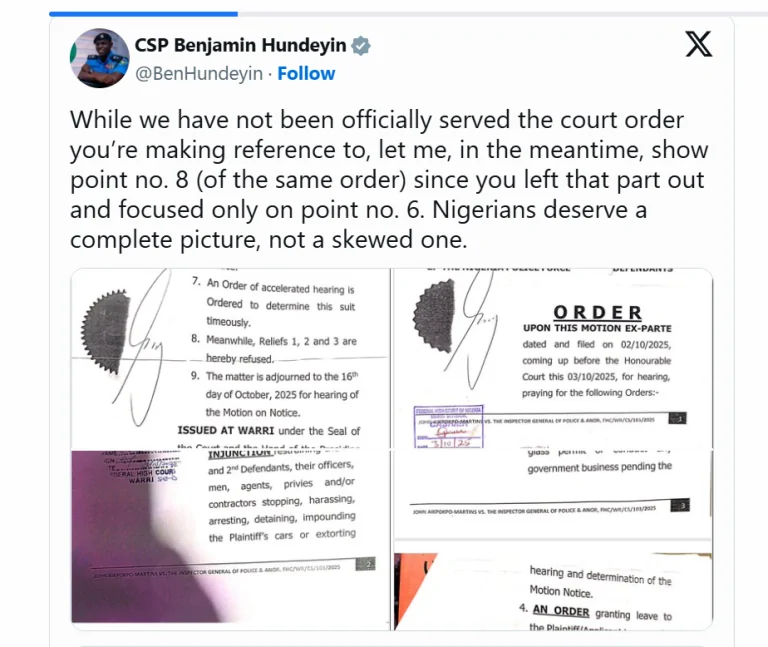The image size is (768, 647).
Task: Open the profile avatar of Benjamin Hundeyin
Action: point(99,58)
